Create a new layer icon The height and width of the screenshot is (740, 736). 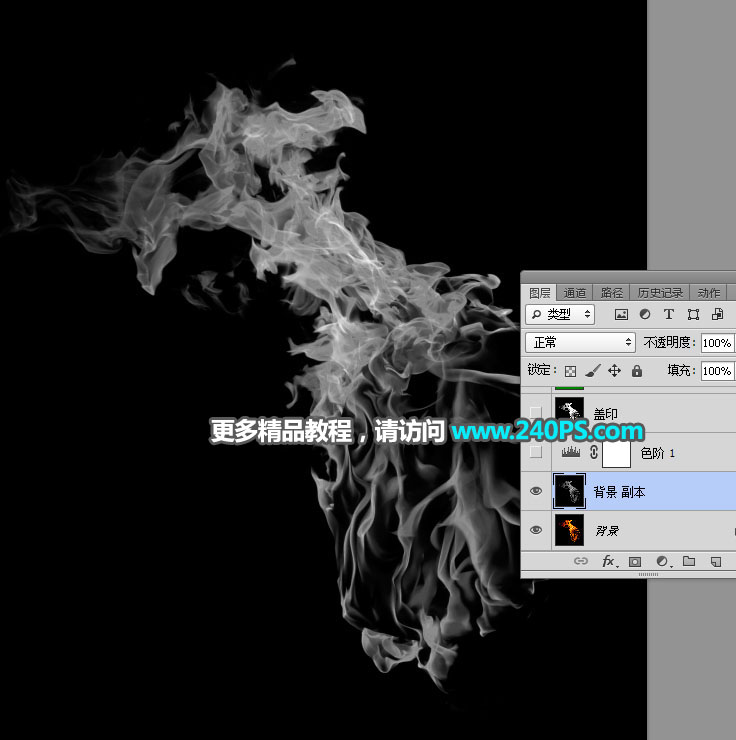(x=716, y=562)
